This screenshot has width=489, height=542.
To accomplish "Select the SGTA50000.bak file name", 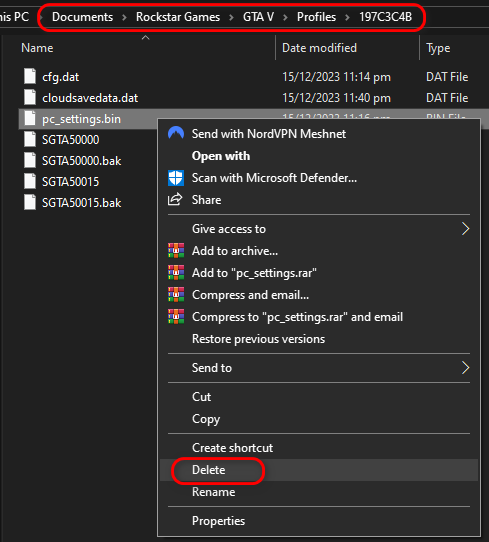I will pyautogui.click(x=82, y=161).
